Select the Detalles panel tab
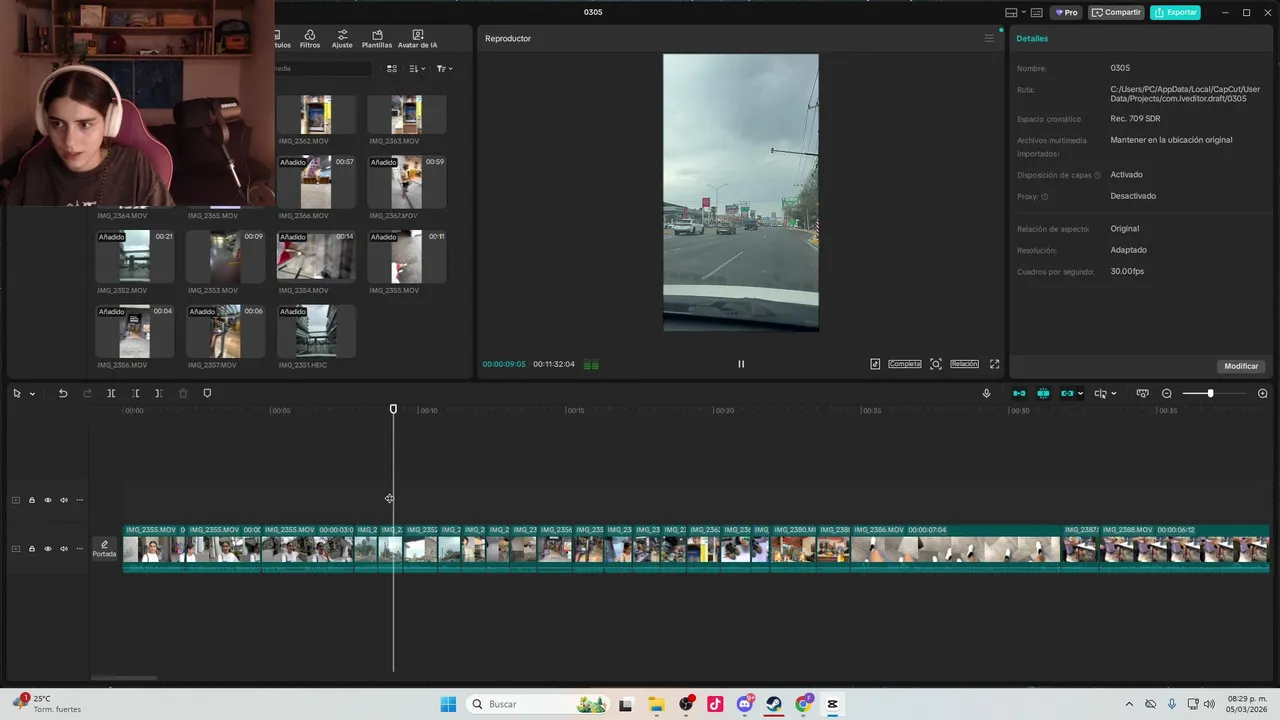 (x=1032, y=39)
